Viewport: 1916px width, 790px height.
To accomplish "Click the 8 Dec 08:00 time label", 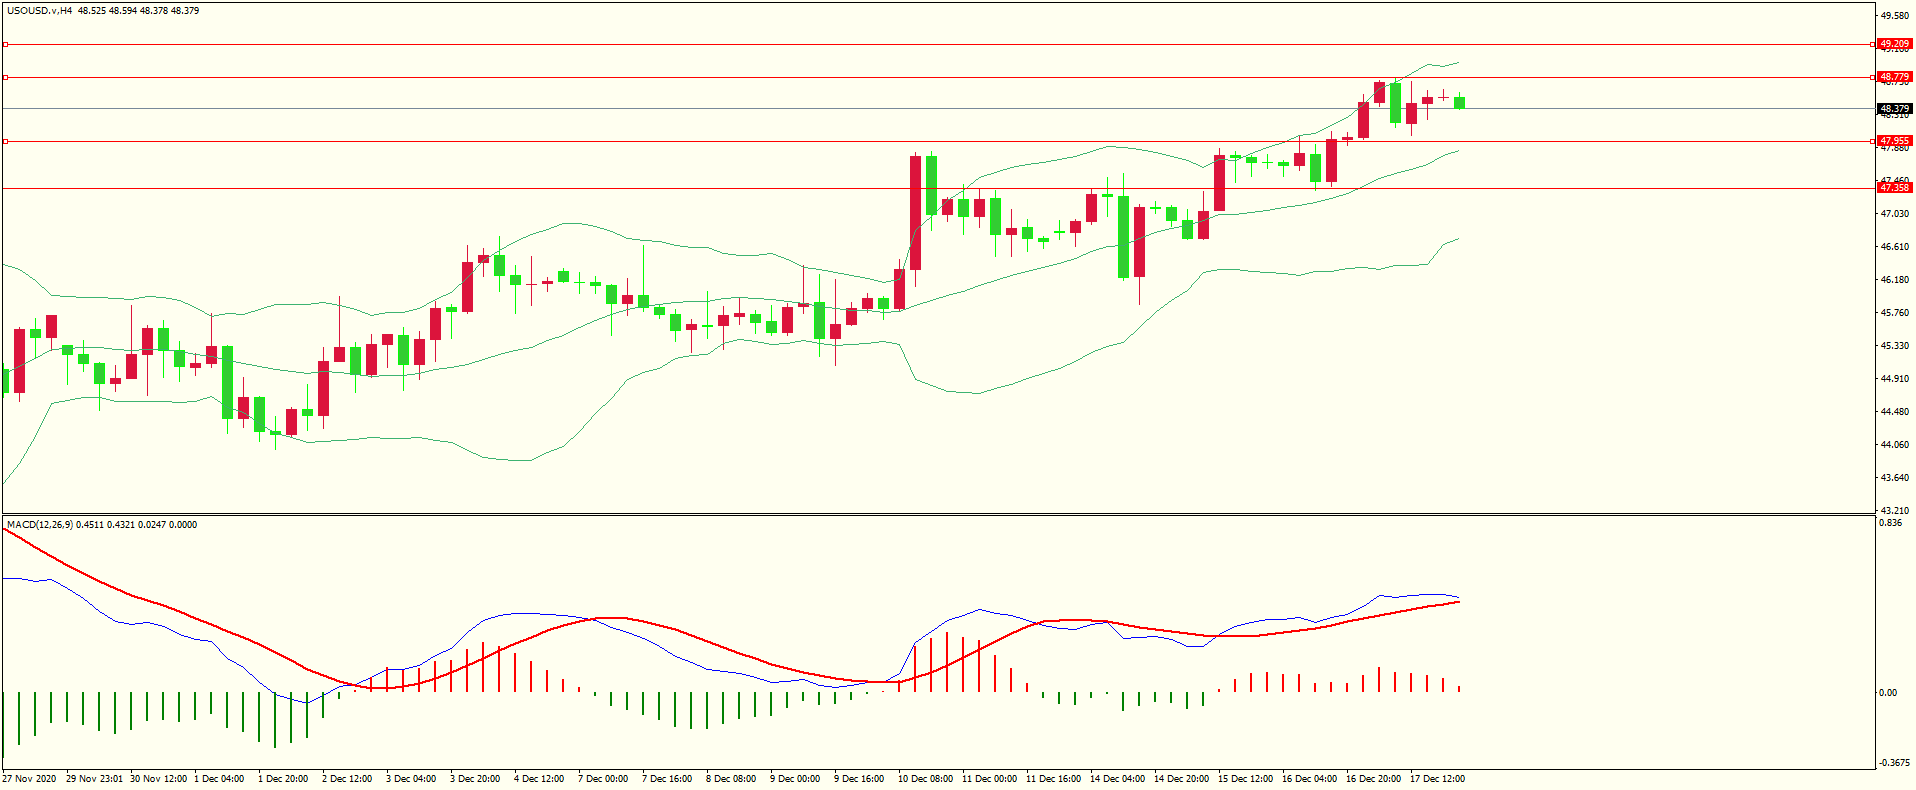I will (x=731, y=779).
